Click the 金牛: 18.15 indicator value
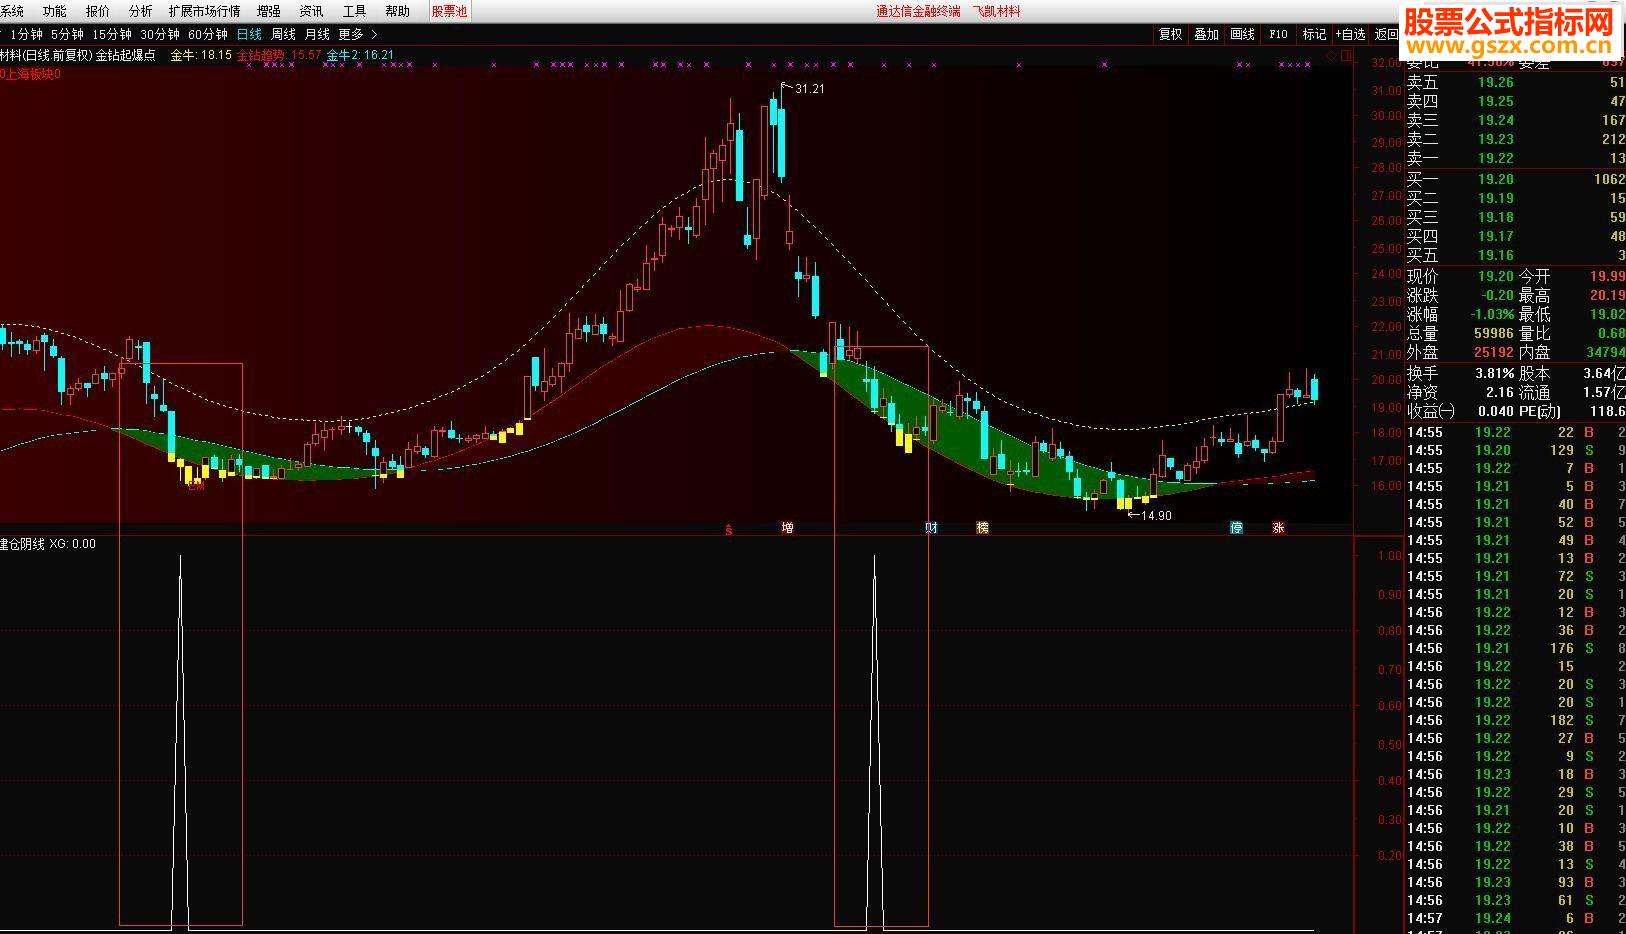This screenshot has height=934, width=1626. (x=201, y=55)
